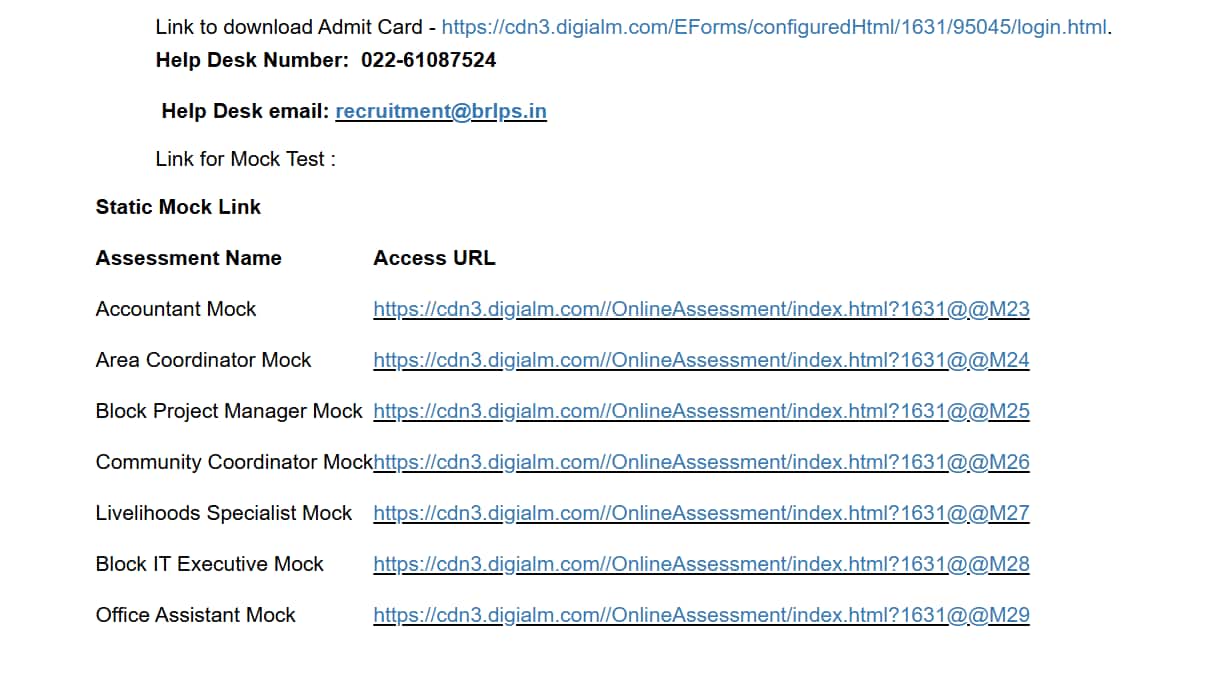Click the "Block Project Manager Mock" label

229,411
